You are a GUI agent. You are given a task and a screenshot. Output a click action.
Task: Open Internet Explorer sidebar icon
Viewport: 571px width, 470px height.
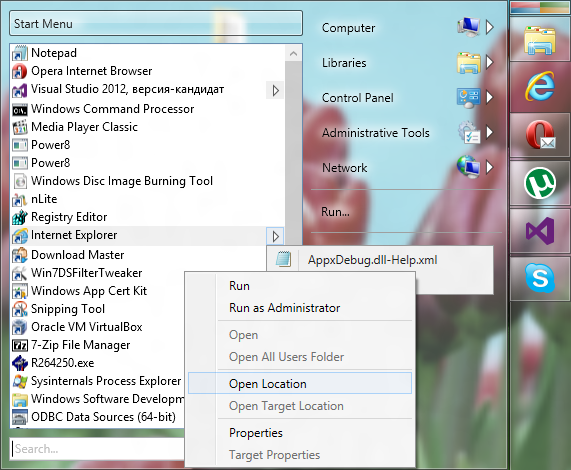540,86
